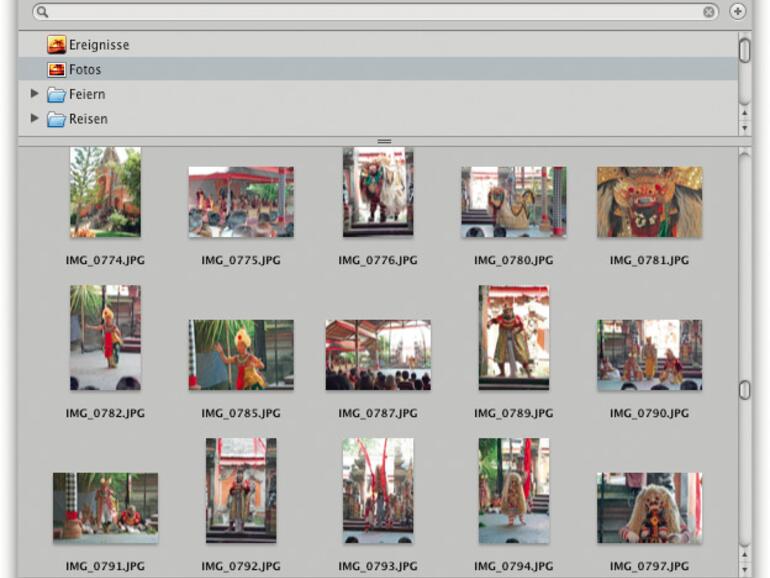Viewport: 770px width, 578px height.
Task: Select thumbnail IMG_0774.JPG
Action: click(105, 192)
